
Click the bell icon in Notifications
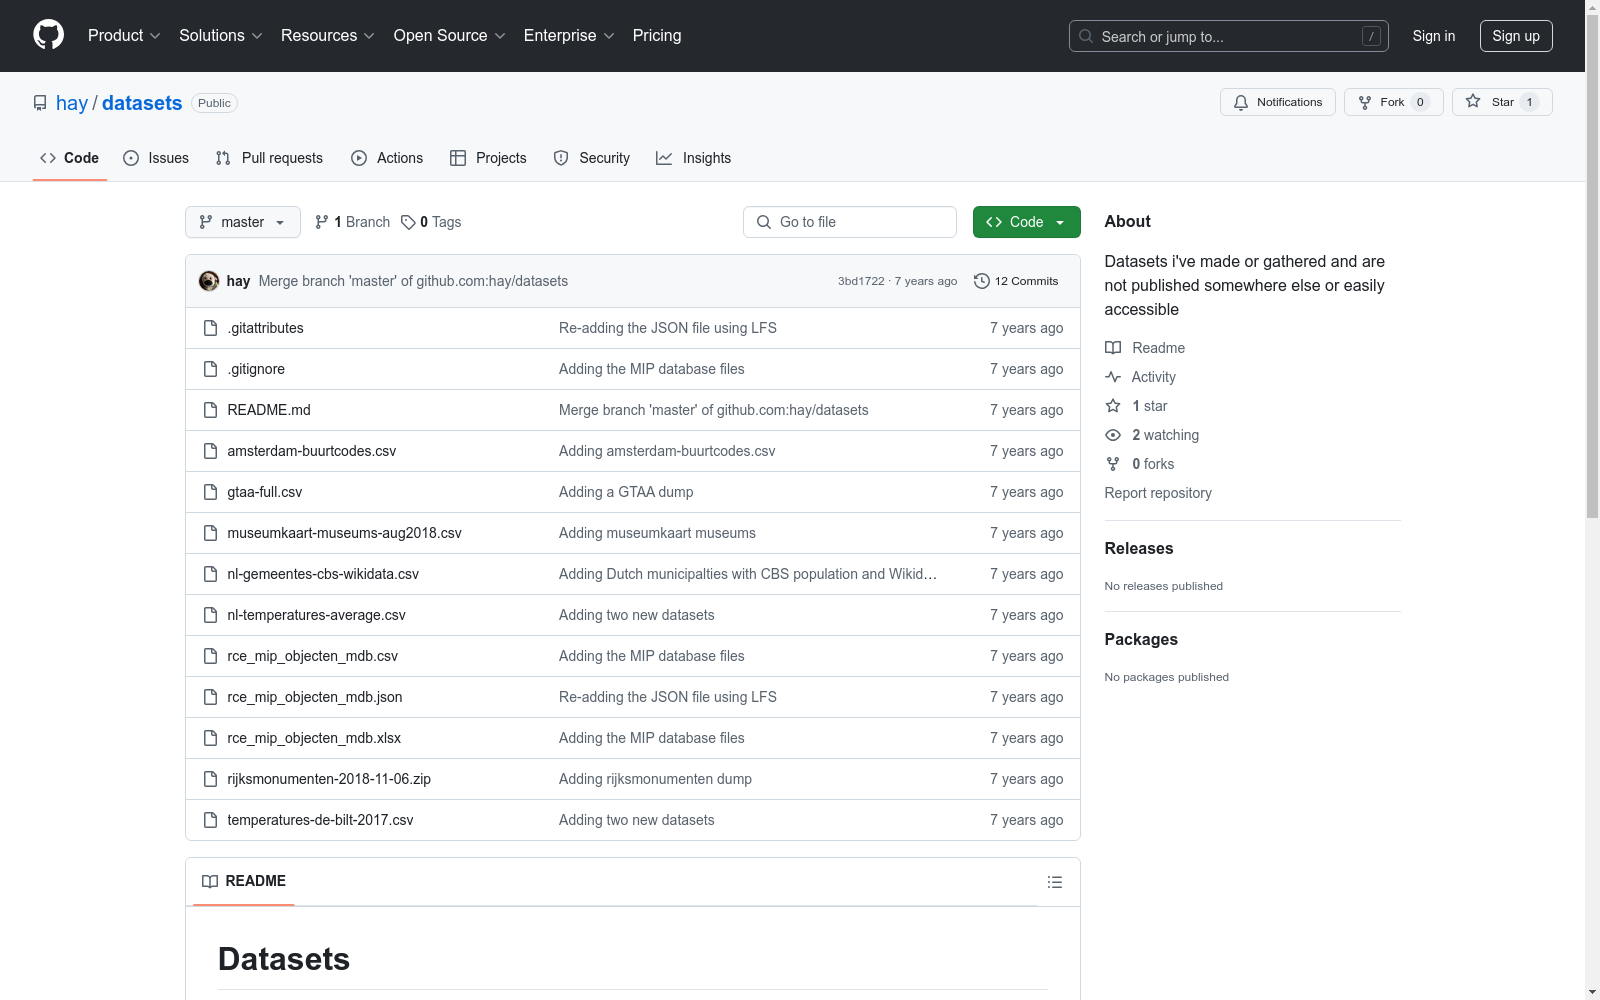(1241, 102)
